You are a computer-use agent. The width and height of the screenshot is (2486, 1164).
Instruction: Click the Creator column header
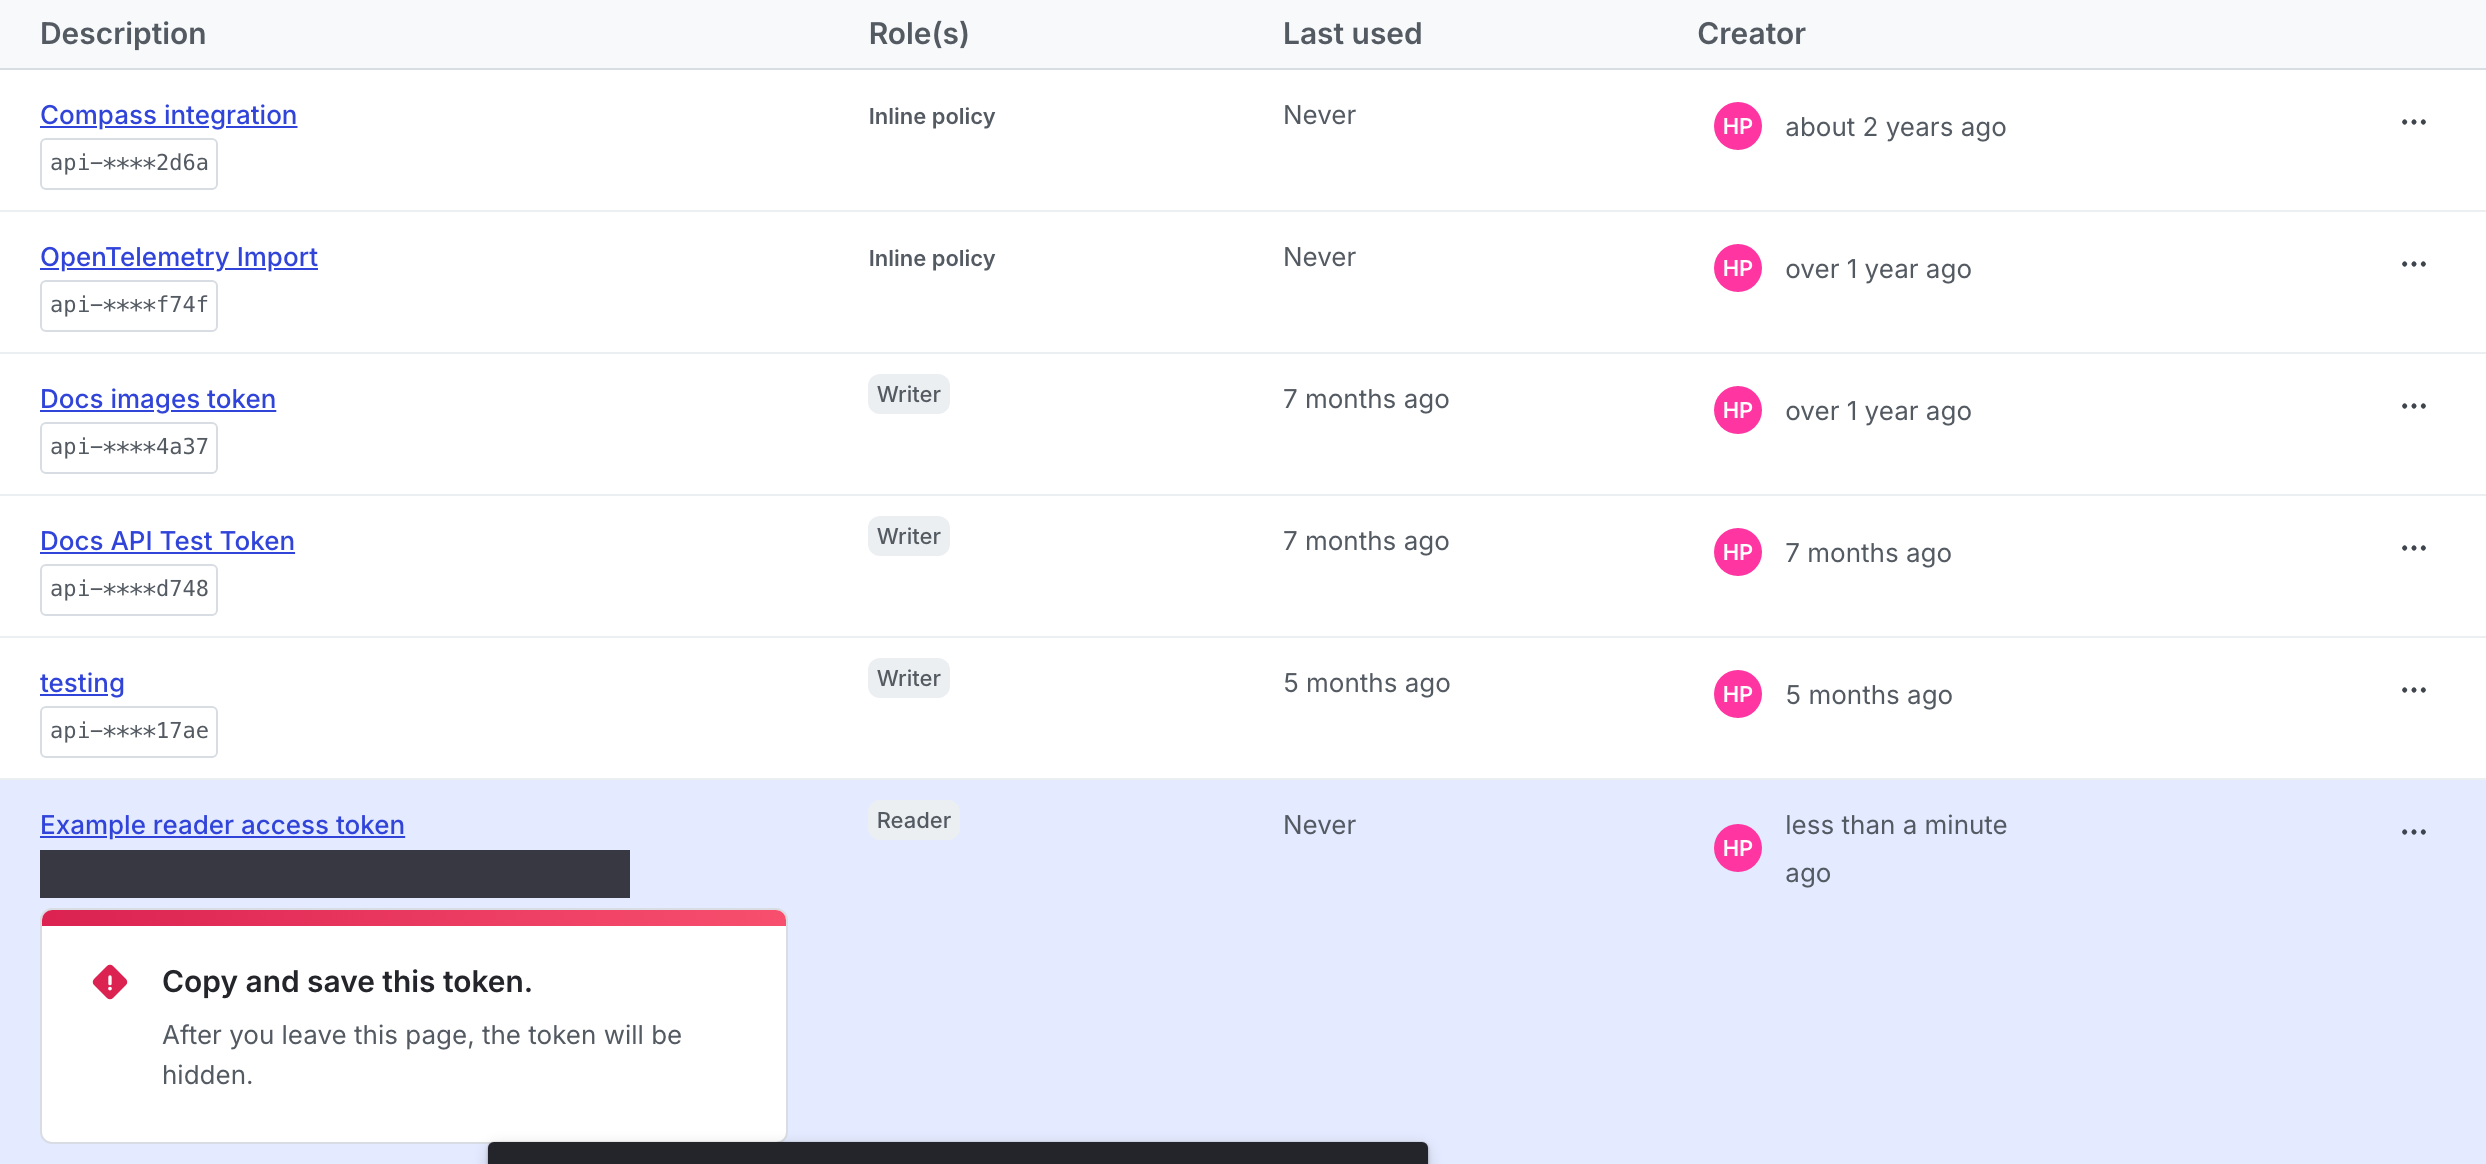(x=1751, y=33)
